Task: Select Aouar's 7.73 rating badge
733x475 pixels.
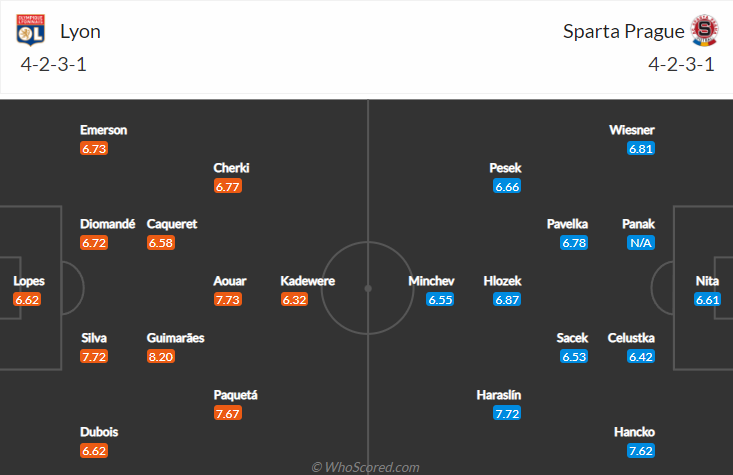Action: [228, 299]
